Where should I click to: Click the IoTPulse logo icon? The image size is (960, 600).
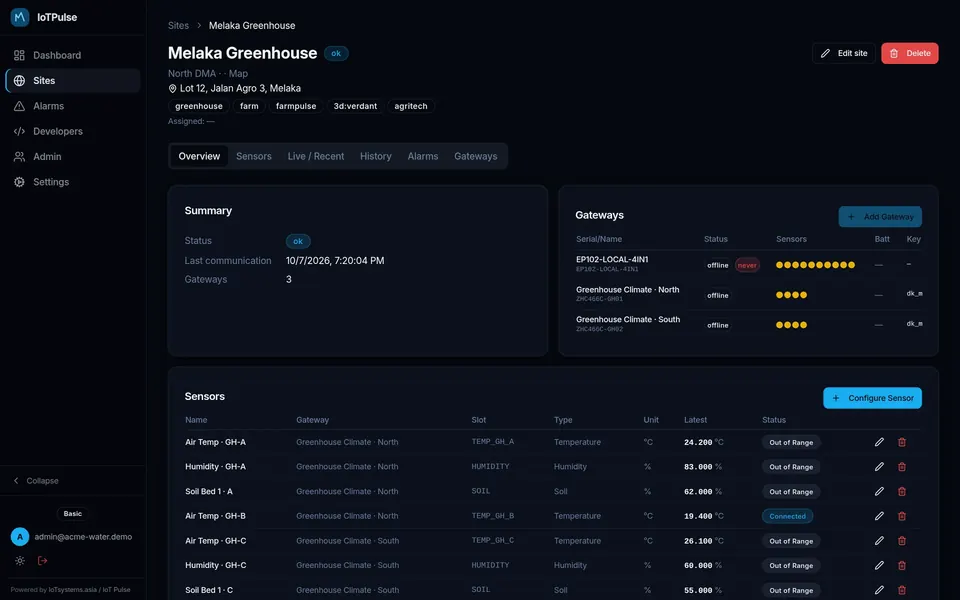coord(20,17)
